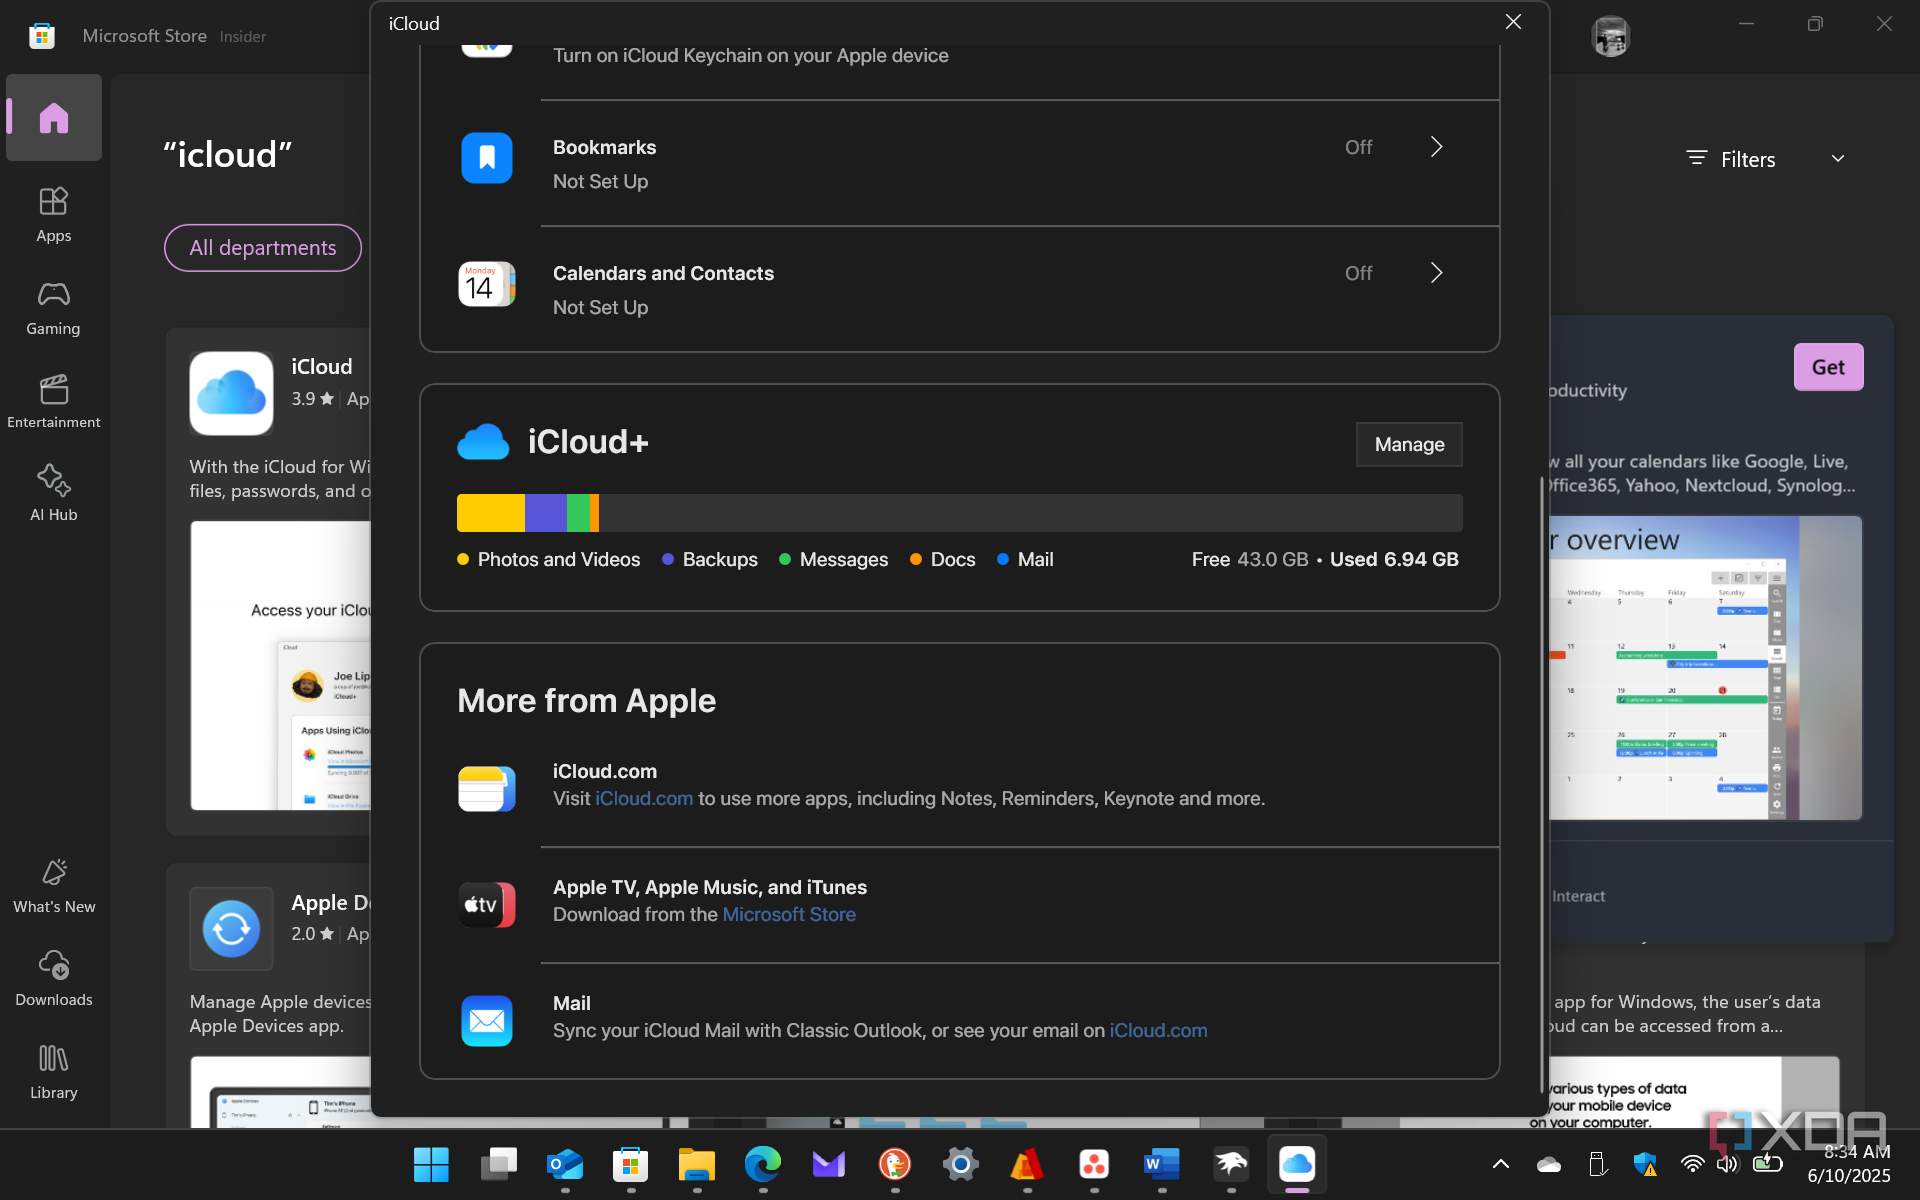The height and width of the screenshot is (1200, 1920).
Task: Click the purple Backups storage segment
Action: tap(546, 513)
